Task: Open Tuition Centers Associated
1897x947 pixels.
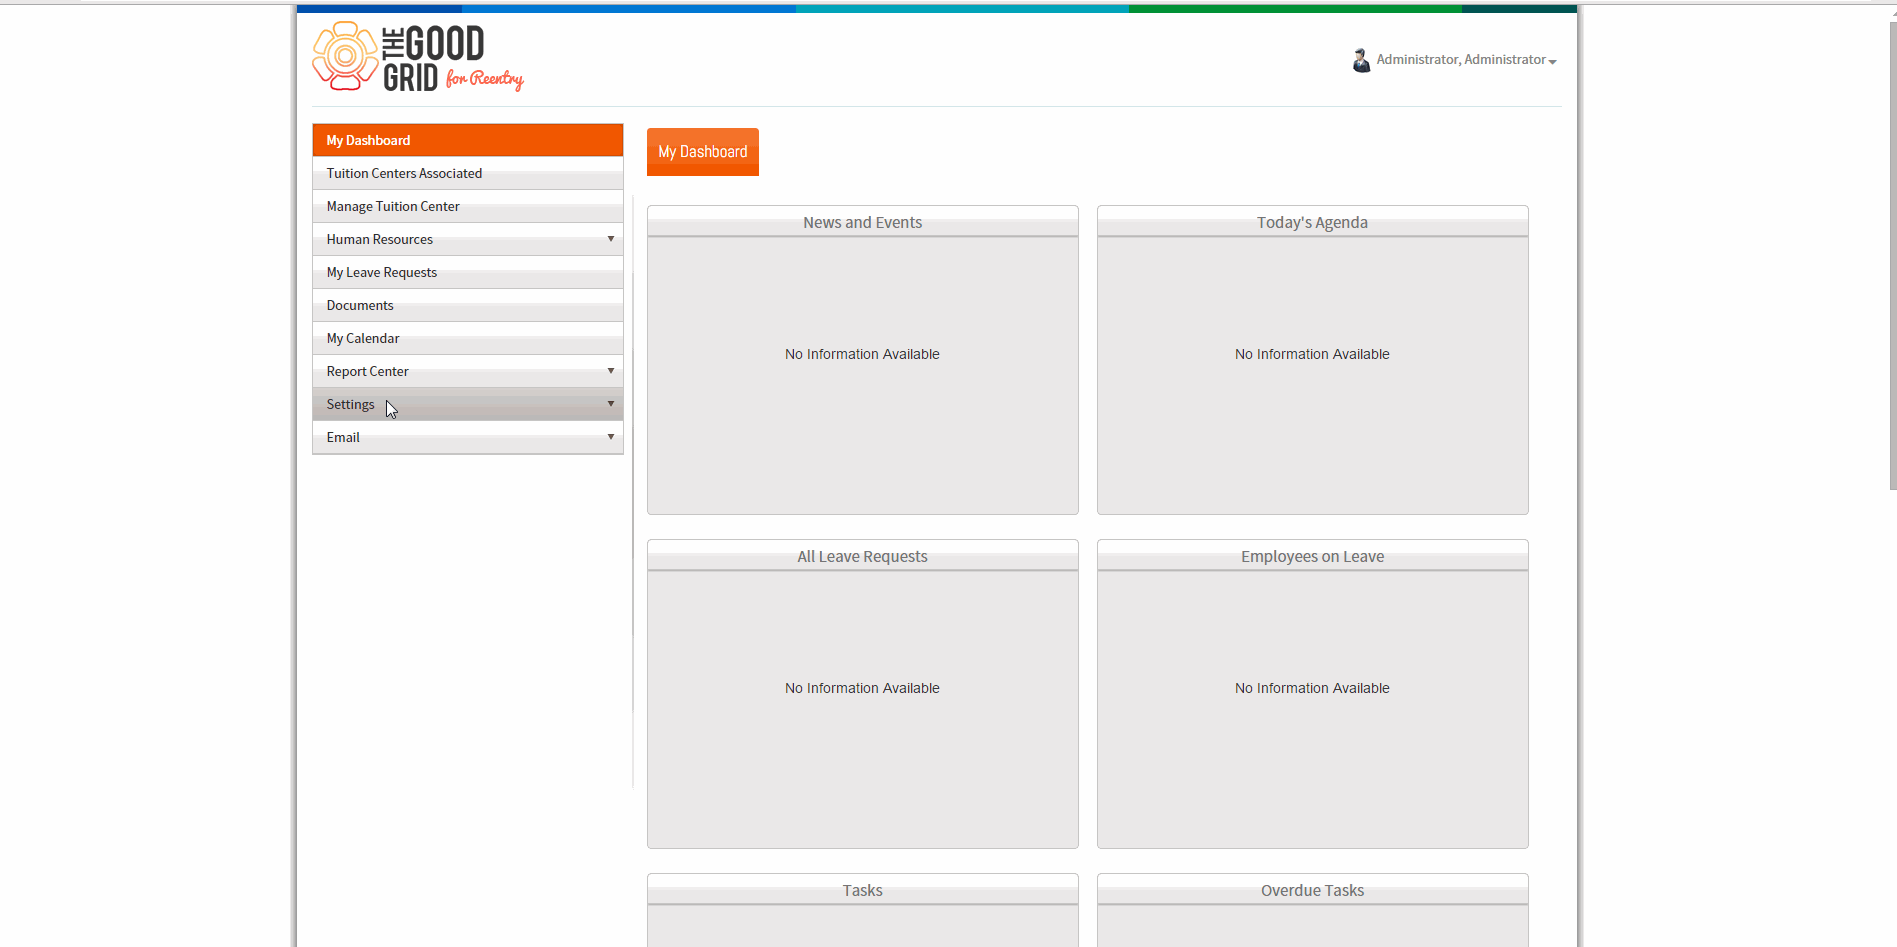Action: click(468, 173)
